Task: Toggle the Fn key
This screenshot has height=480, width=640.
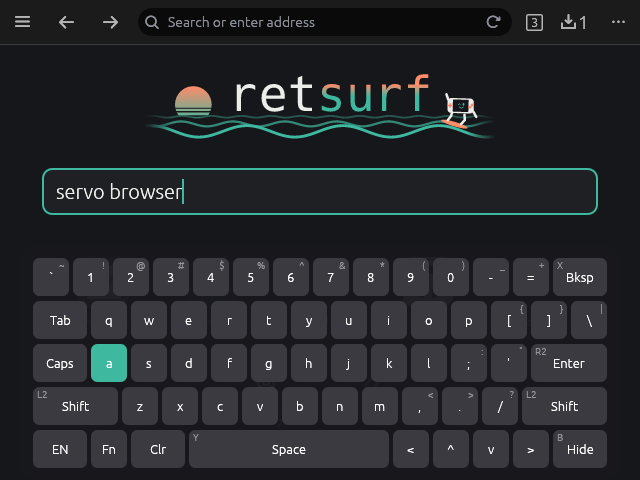Action: 109,449
